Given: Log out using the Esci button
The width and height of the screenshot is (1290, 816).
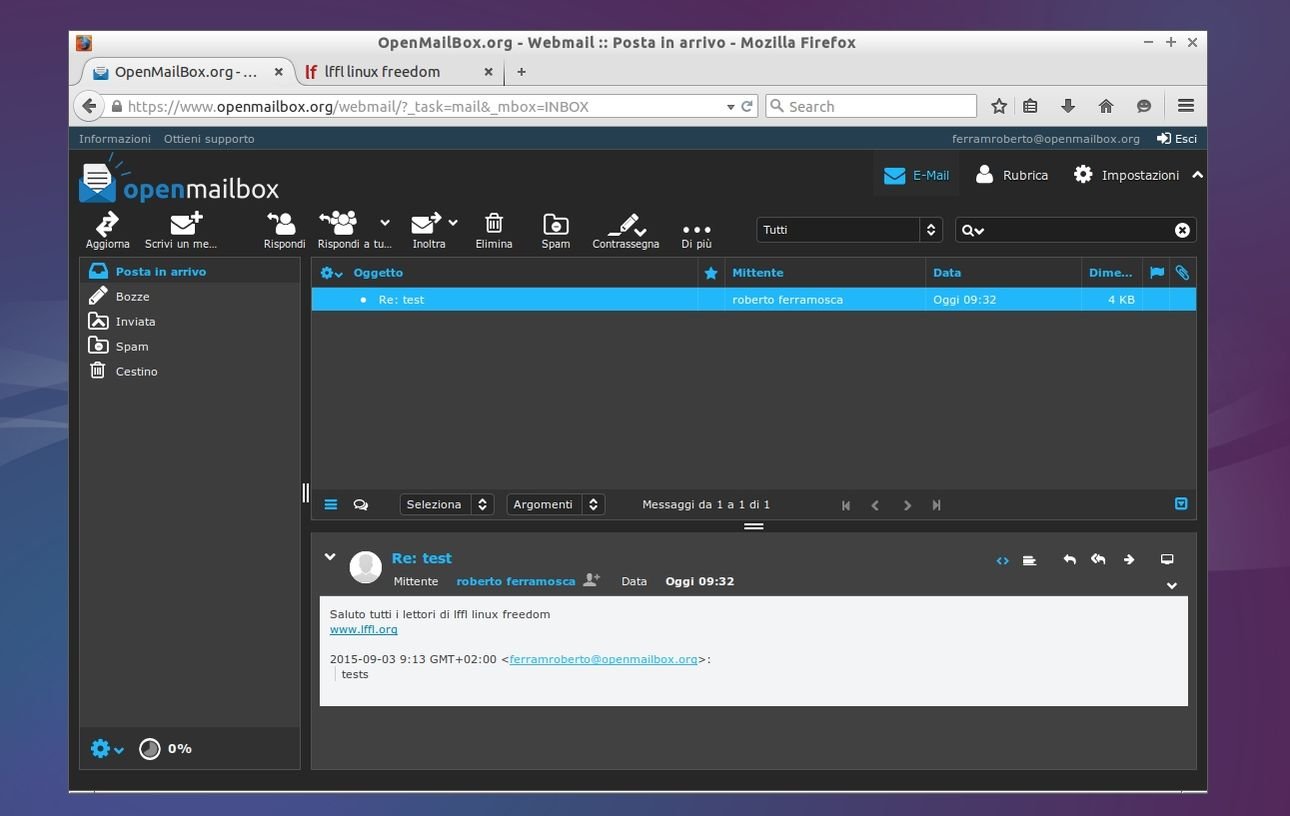Looking at the screenshot, I should click(x=1177, y=139).
